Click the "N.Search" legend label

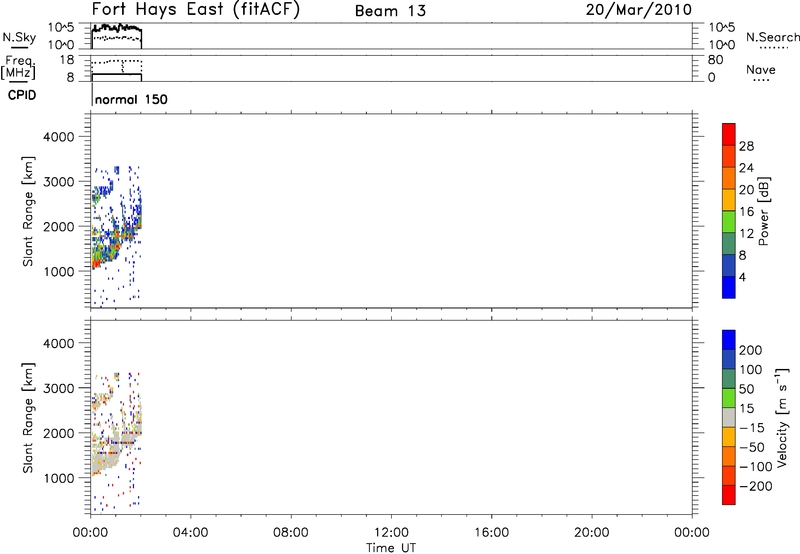[x=773, y=37]
